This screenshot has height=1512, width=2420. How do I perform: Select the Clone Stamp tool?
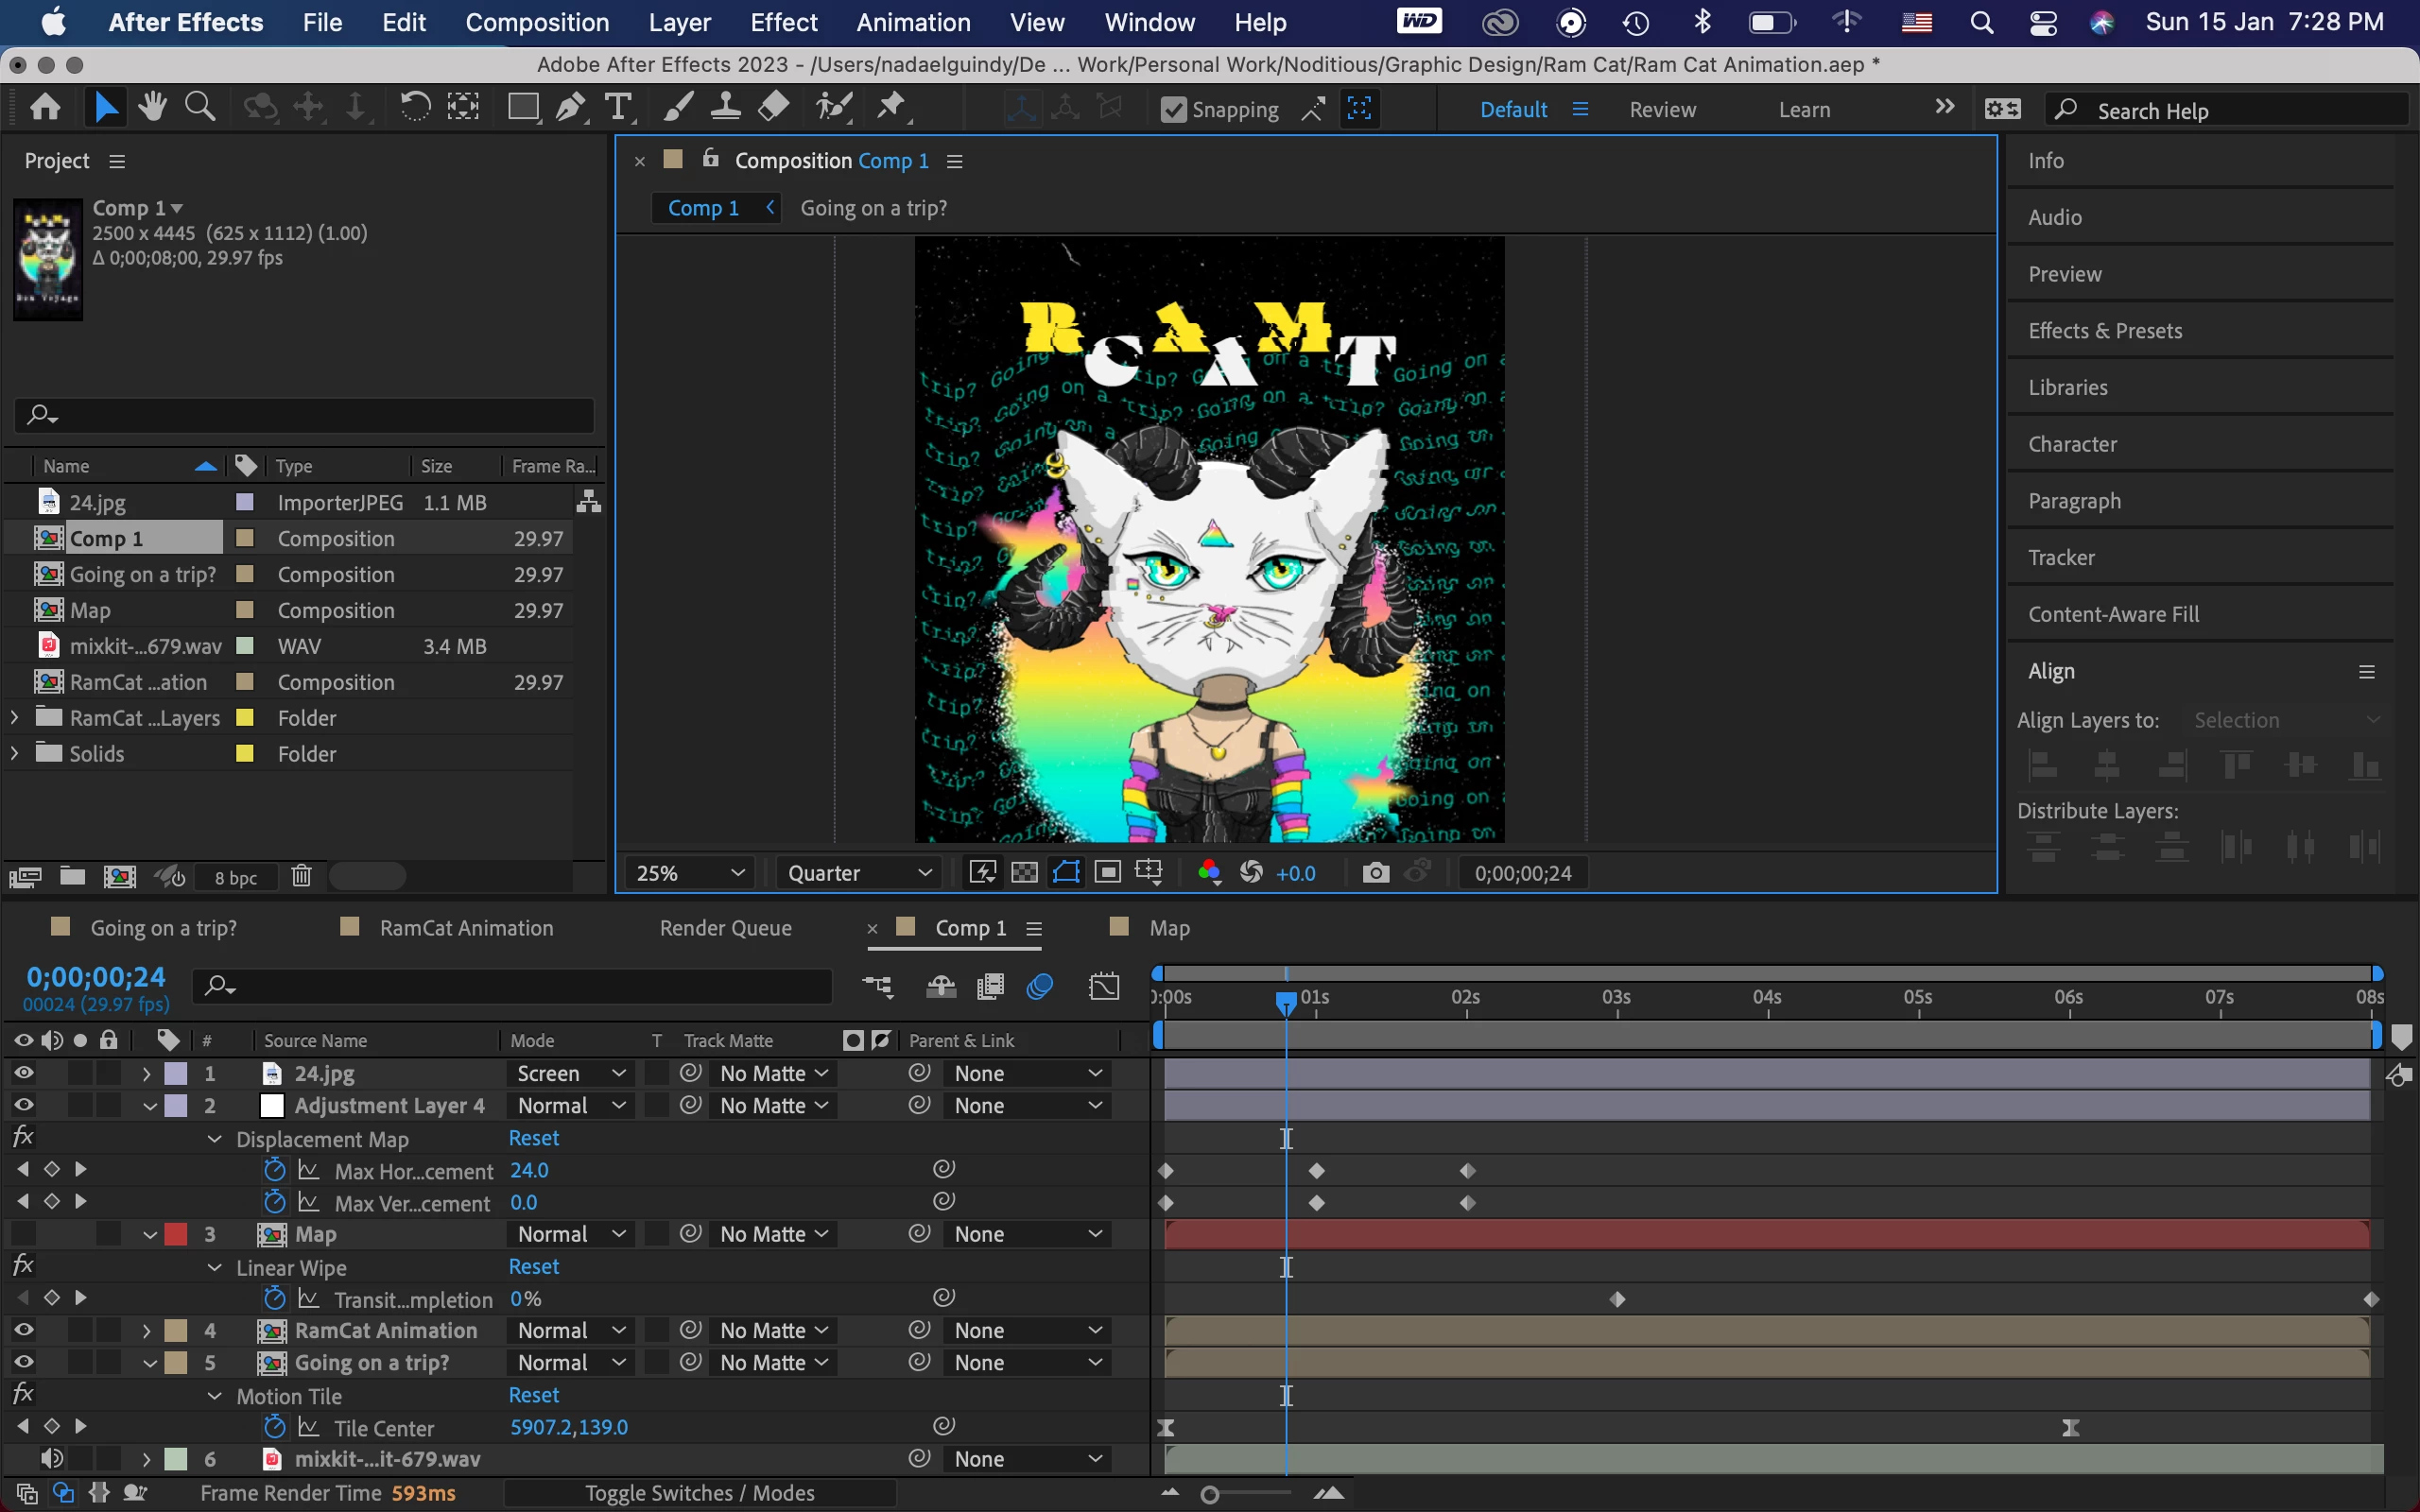point(725,107)
